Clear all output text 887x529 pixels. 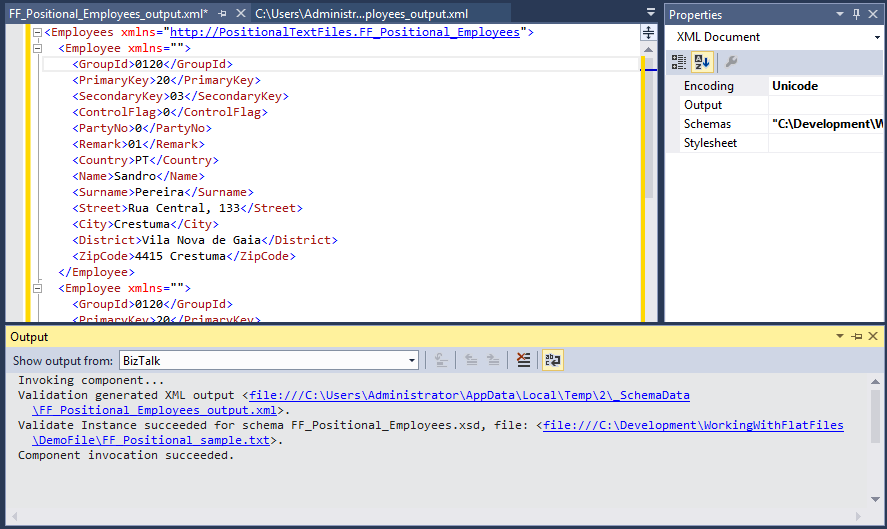point(523,360)
